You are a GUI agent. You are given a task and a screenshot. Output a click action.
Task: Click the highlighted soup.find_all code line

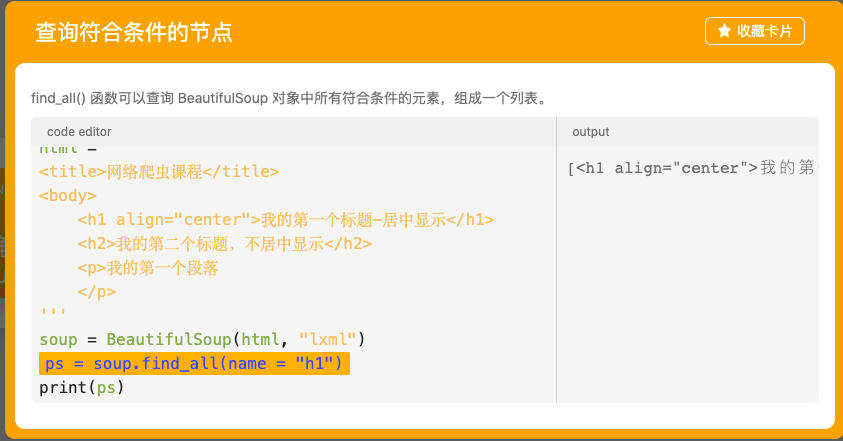coord(195,363)
